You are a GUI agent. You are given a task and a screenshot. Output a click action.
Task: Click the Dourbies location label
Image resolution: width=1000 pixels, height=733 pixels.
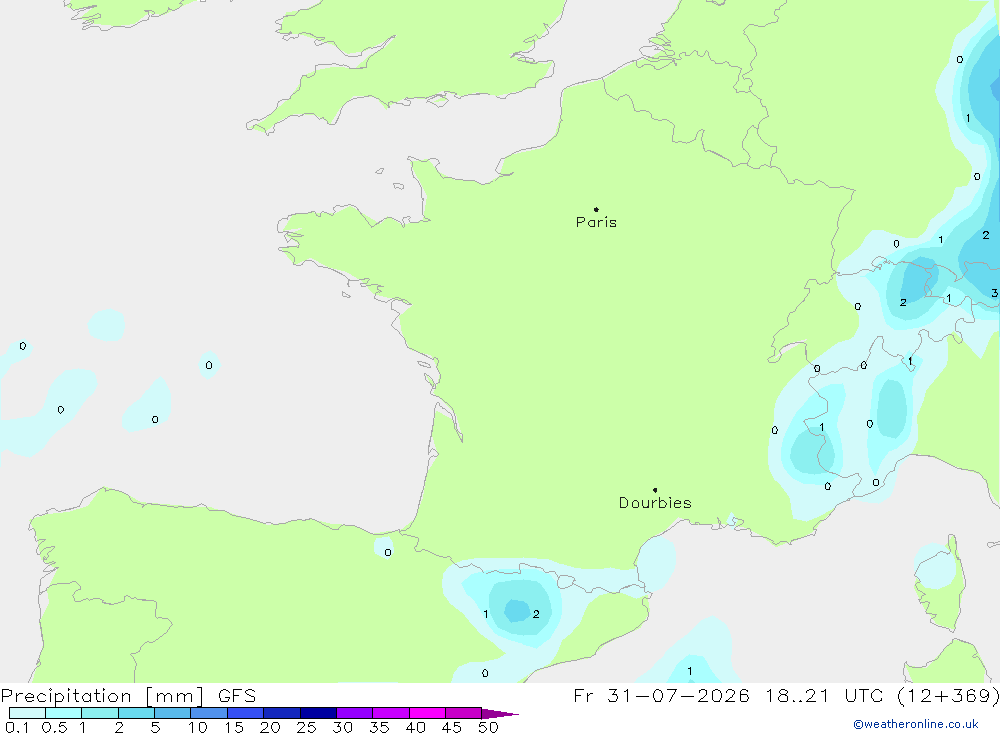[x=655, y=503]
